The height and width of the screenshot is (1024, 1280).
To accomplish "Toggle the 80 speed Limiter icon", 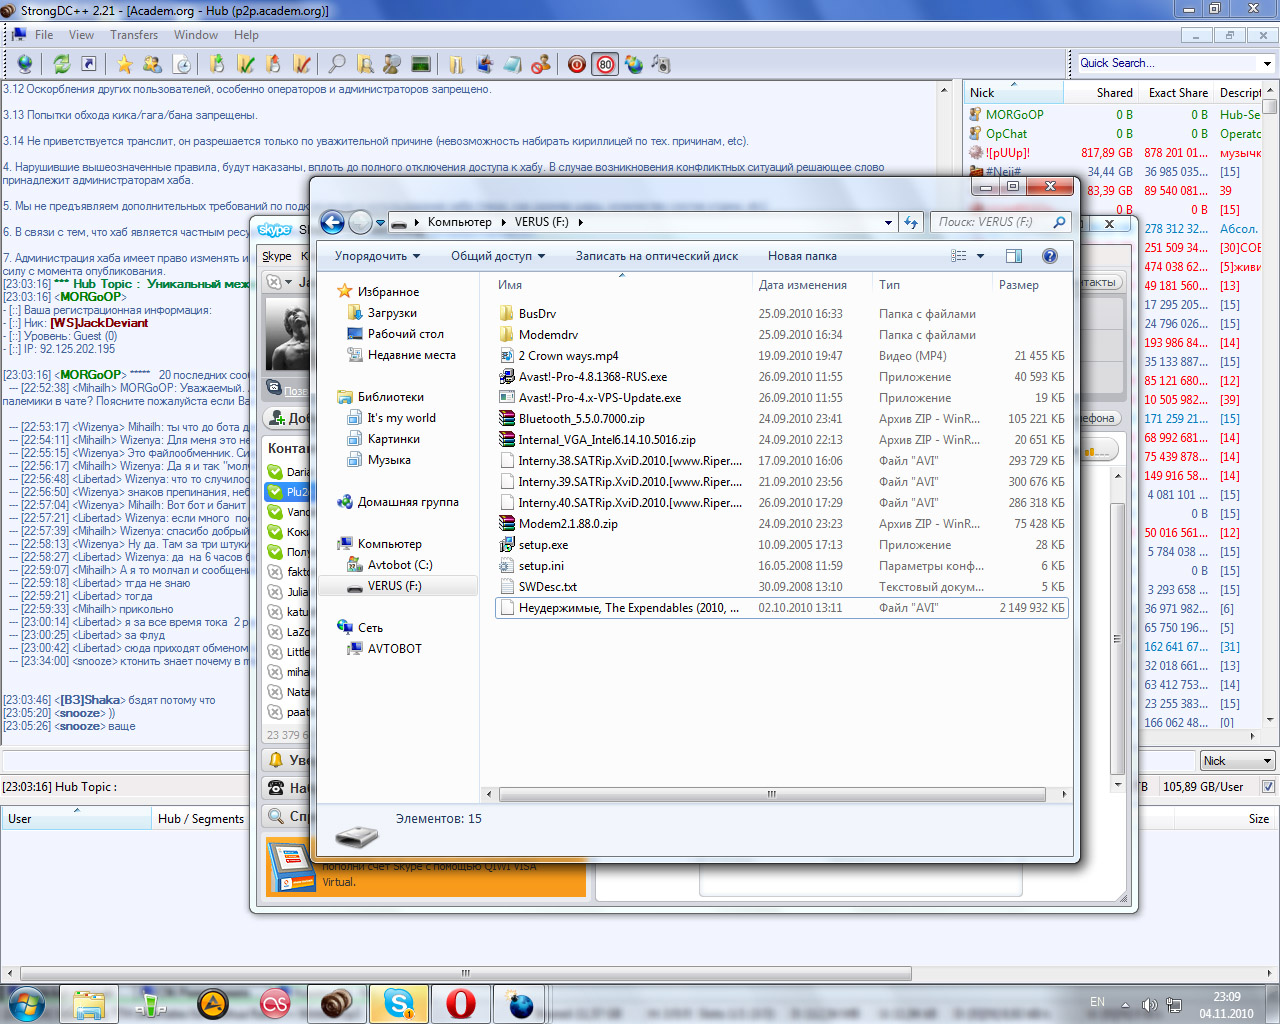I will (x=605, y=64).
